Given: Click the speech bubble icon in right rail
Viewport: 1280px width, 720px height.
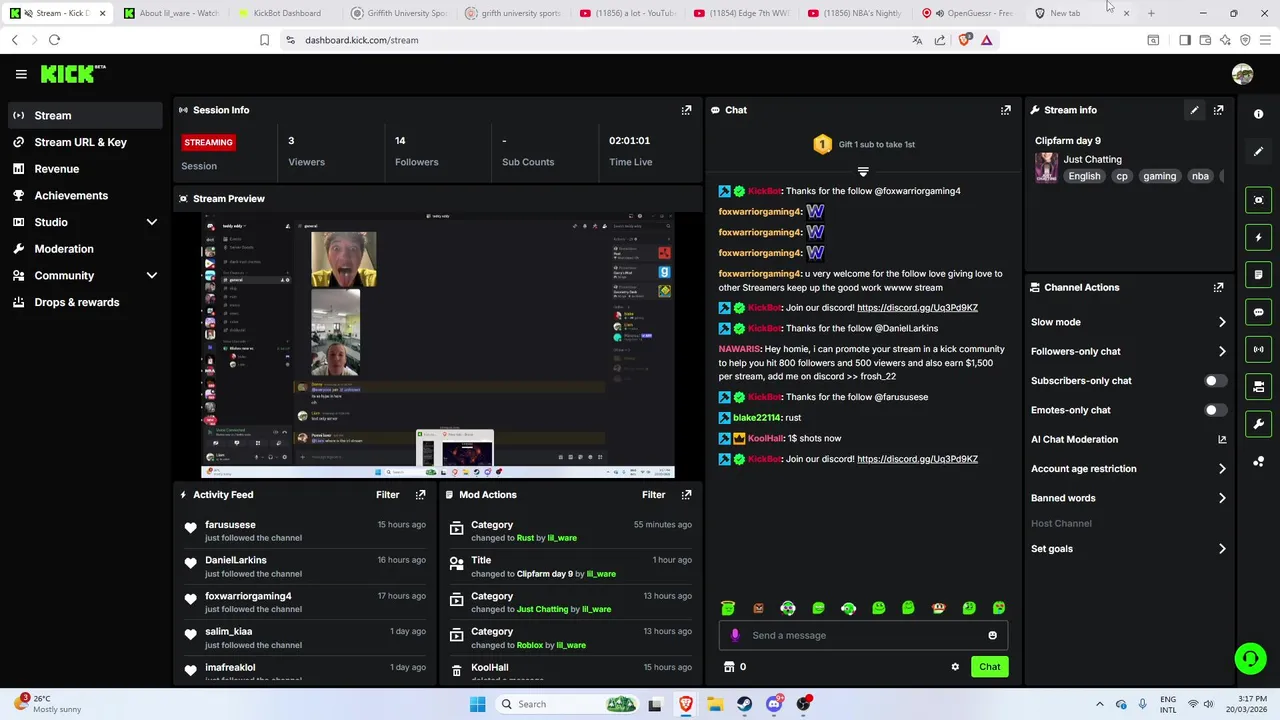Looking at the screenshot, I should tap(1259, 312).
